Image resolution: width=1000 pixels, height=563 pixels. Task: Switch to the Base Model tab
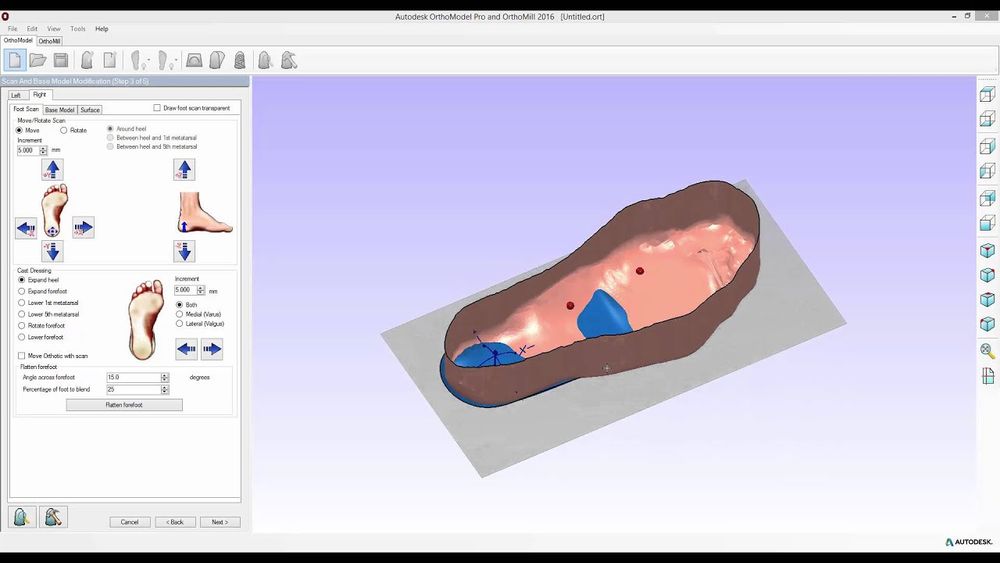[x=59, y=110]
